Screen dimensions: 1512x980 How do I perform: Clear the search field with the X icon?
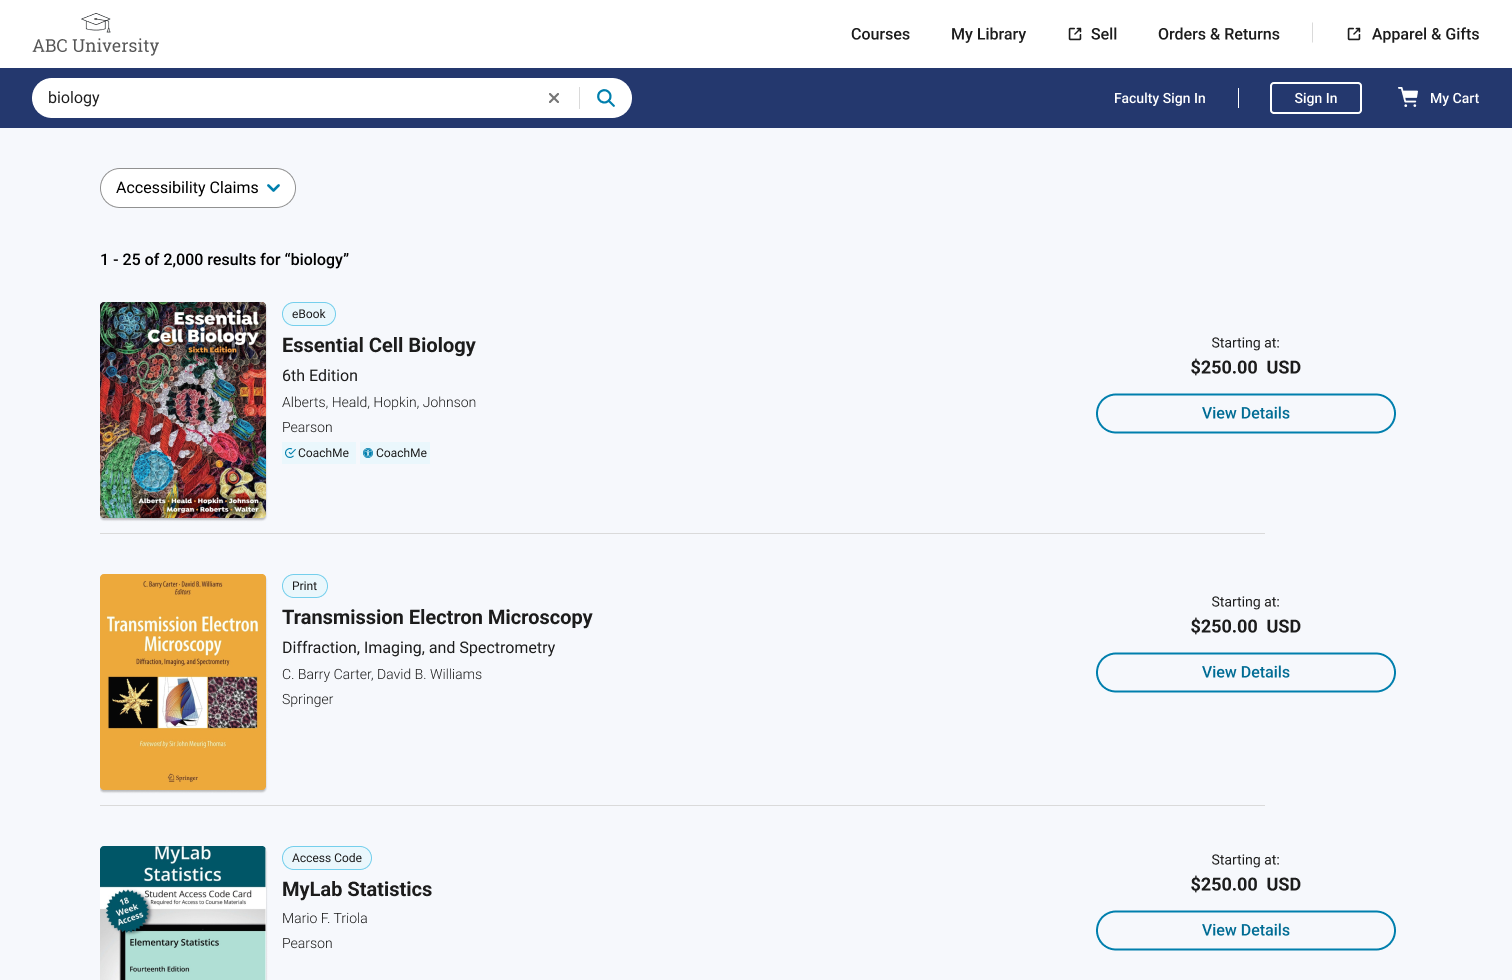(554, 98)
